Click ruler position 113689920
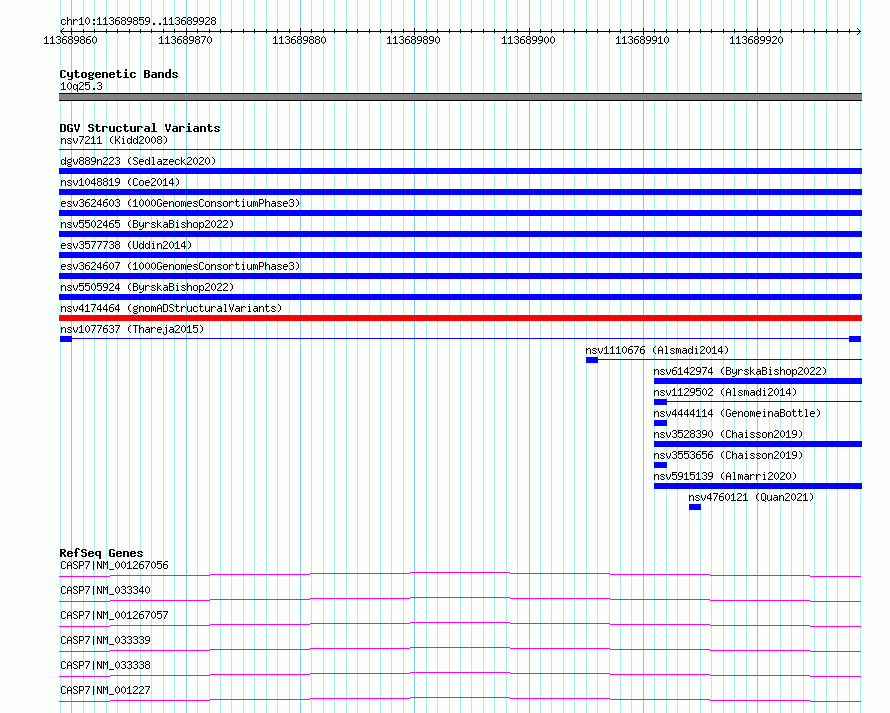The width and height of the screenshot is (890, 713). [756, 40]
